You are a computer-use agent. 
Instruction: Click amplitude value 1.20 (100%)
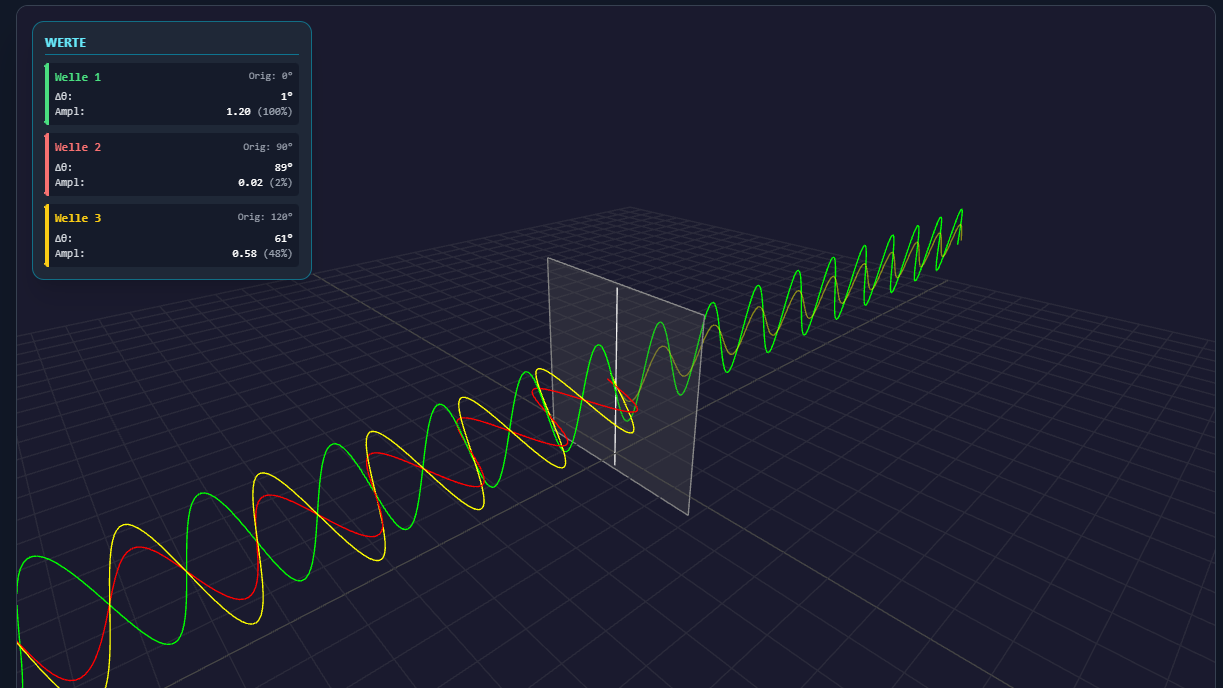(x=259, y=112)
